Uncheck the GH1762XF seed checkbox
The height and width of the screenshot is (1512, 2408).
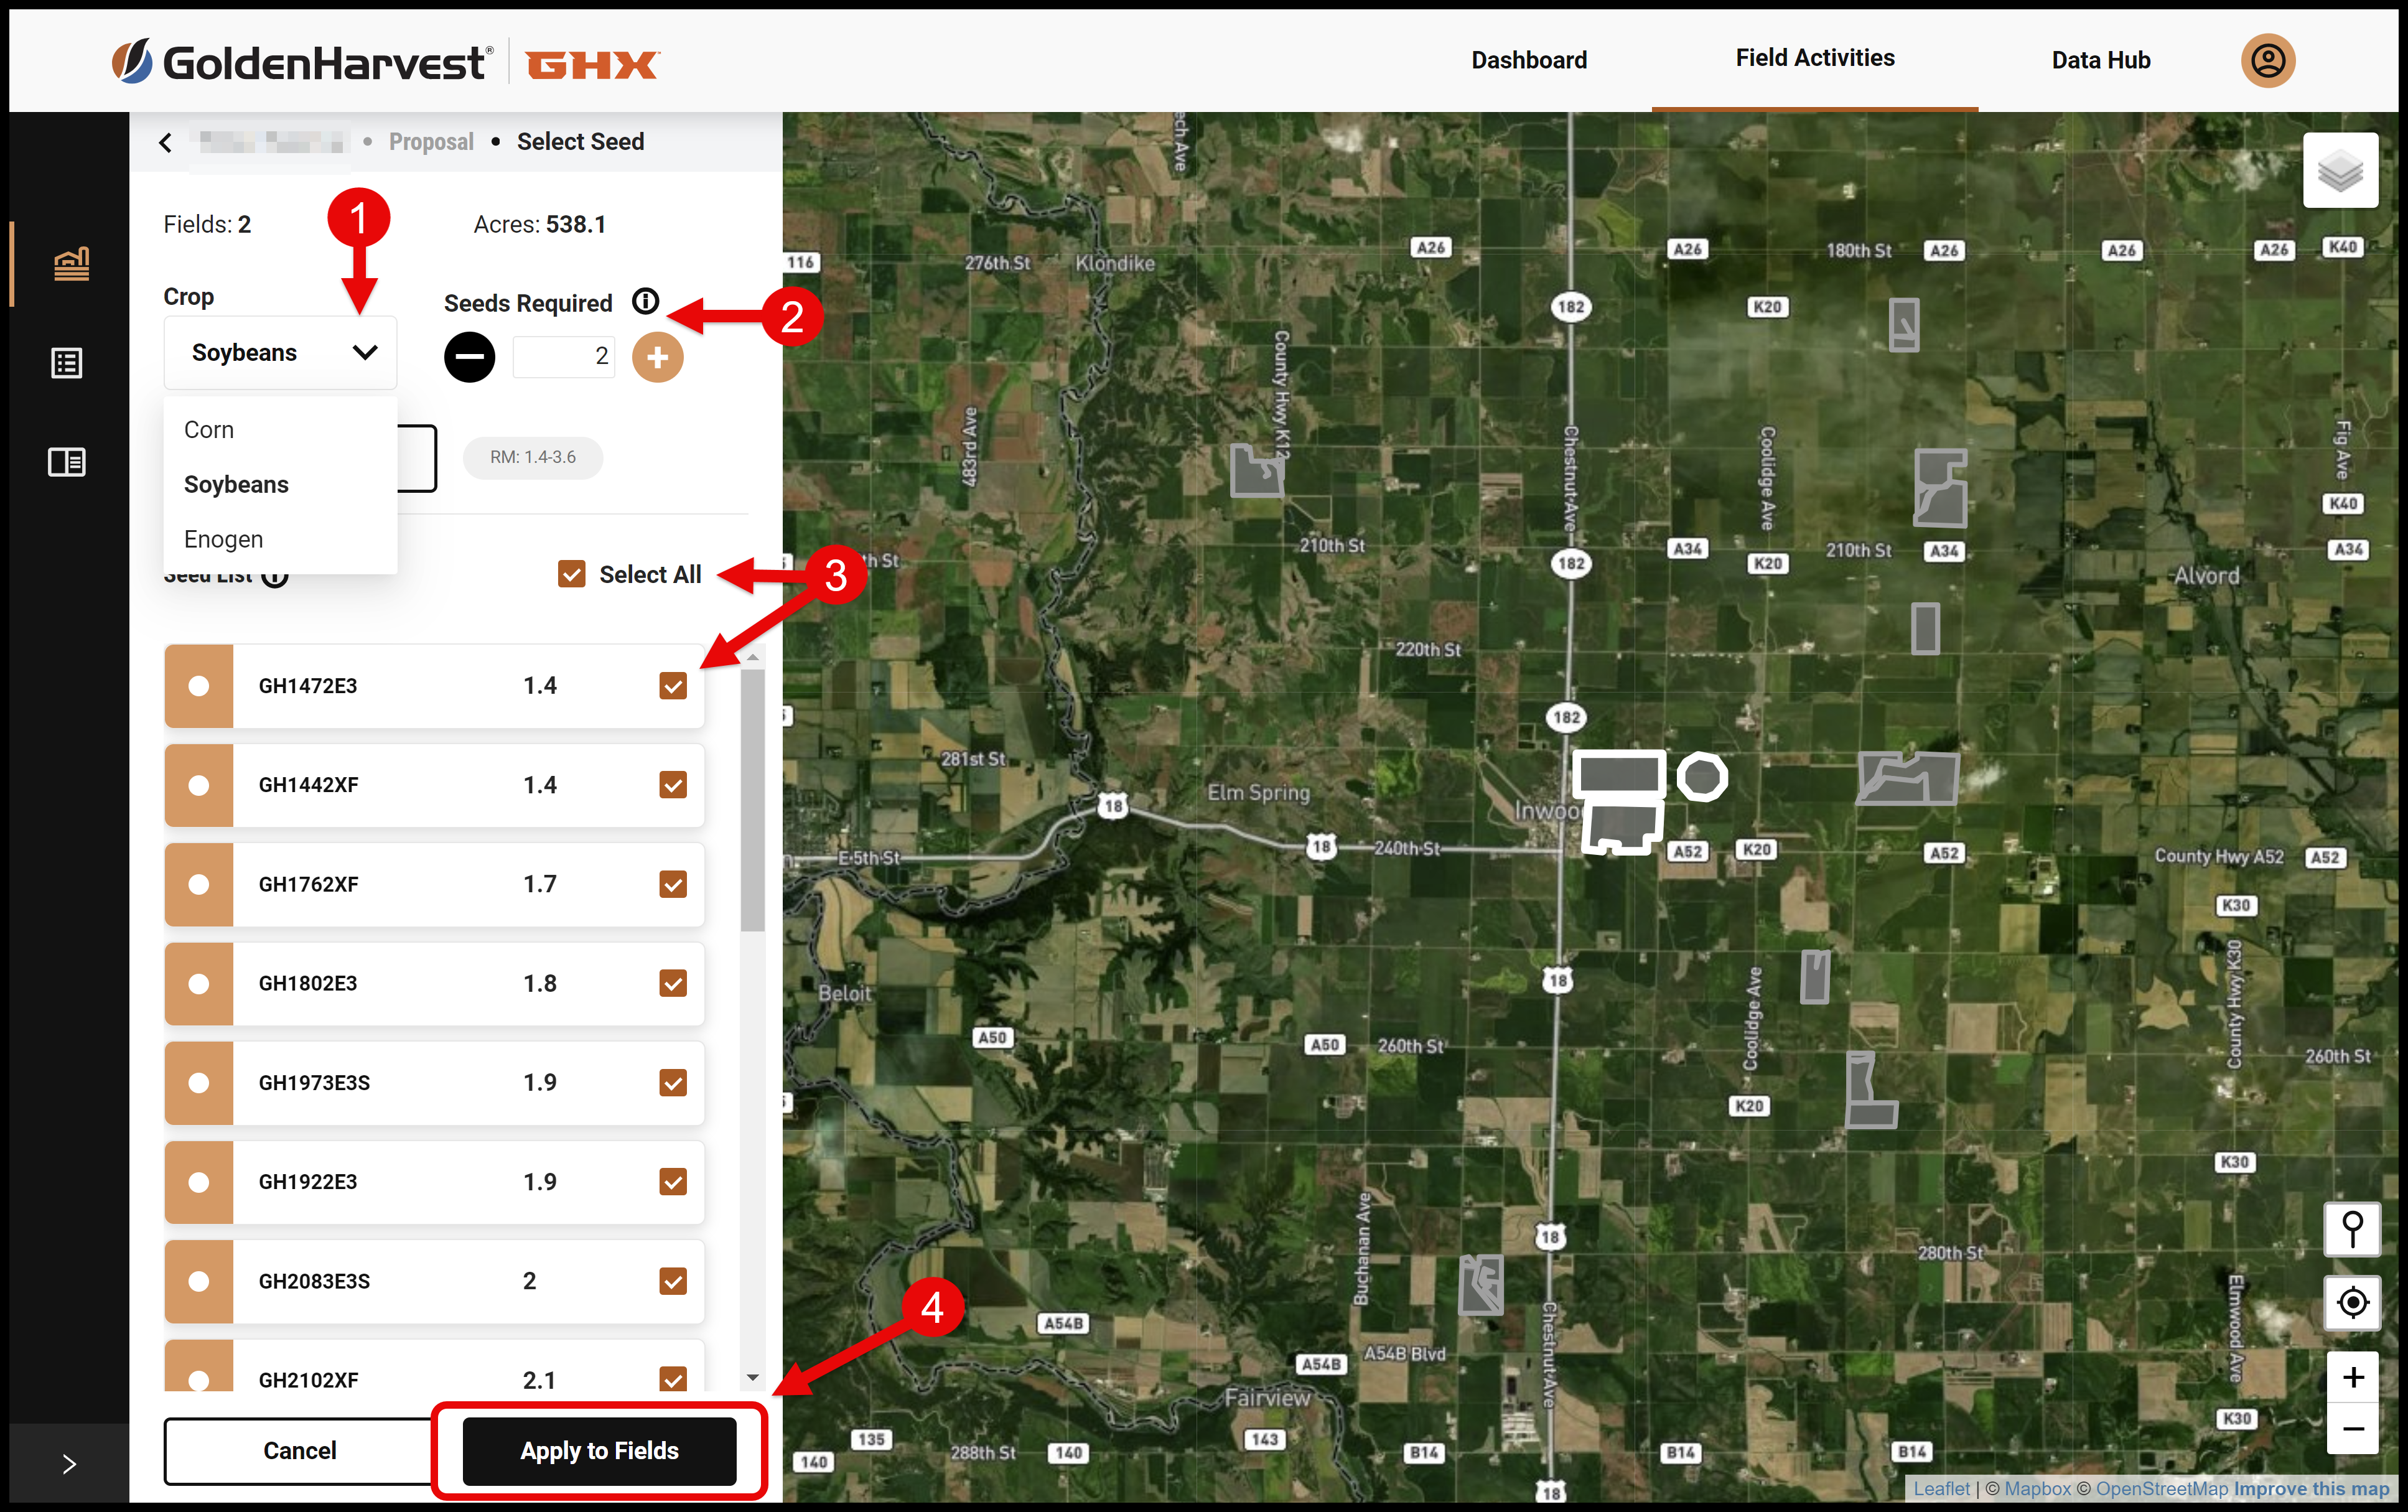[x=673, y=884]
